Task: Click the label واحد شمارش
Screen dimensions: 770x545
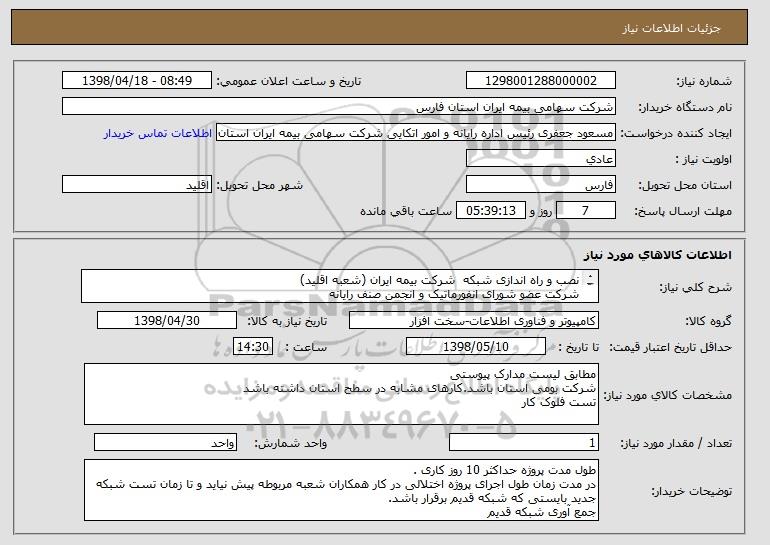Action: [x=291, y=443]
